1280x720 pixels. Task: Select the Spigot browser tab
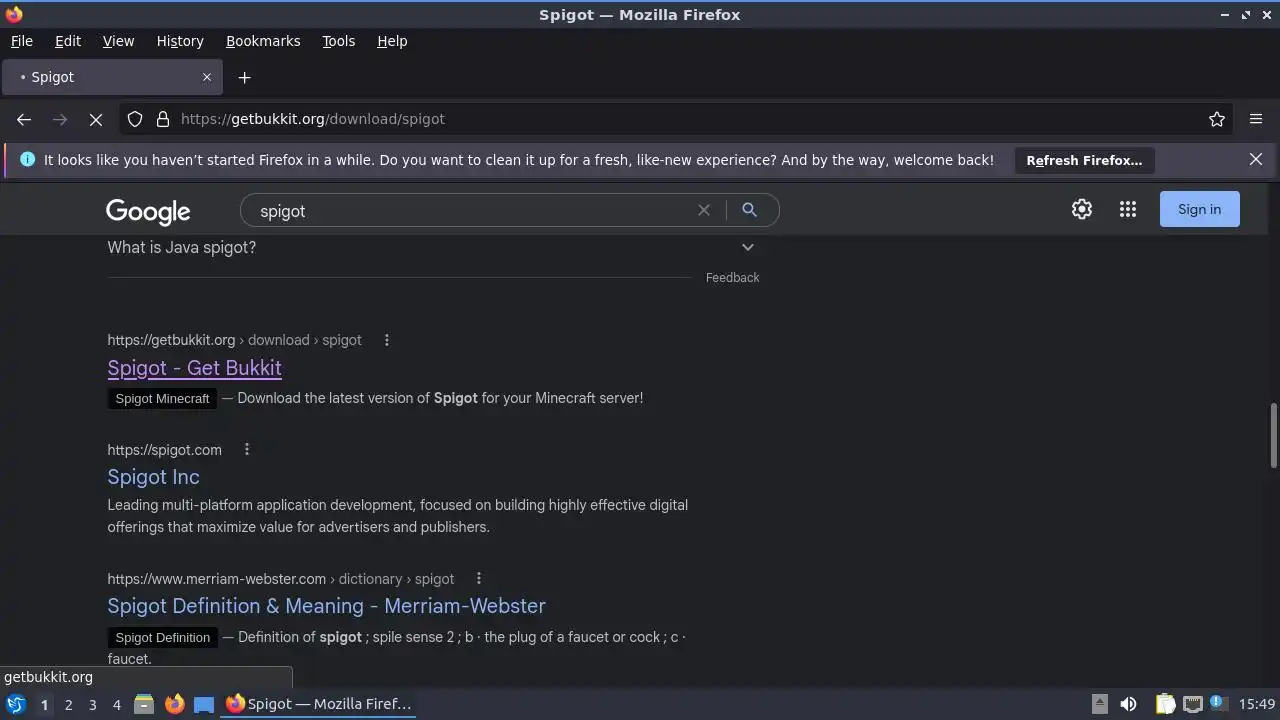[112, 77]
